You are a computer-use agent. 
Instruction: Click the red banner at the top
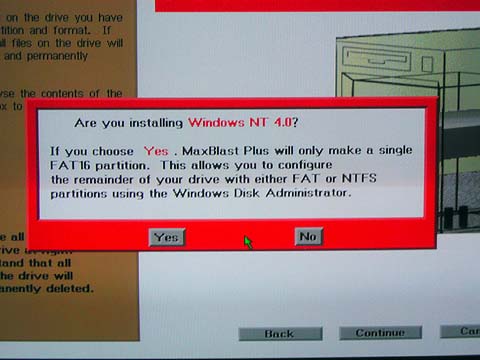click(317, 6)
